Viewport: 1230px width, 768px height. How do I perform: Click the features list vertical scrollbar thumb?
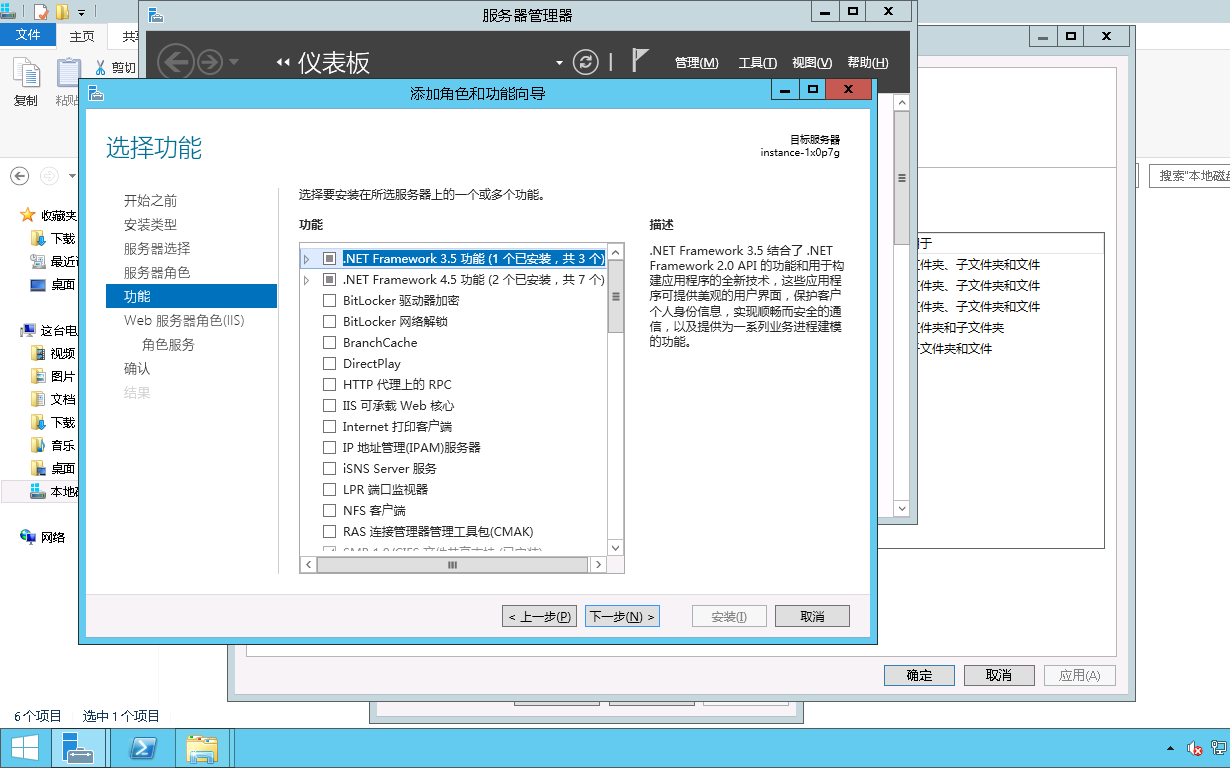(x=616, y=296)
